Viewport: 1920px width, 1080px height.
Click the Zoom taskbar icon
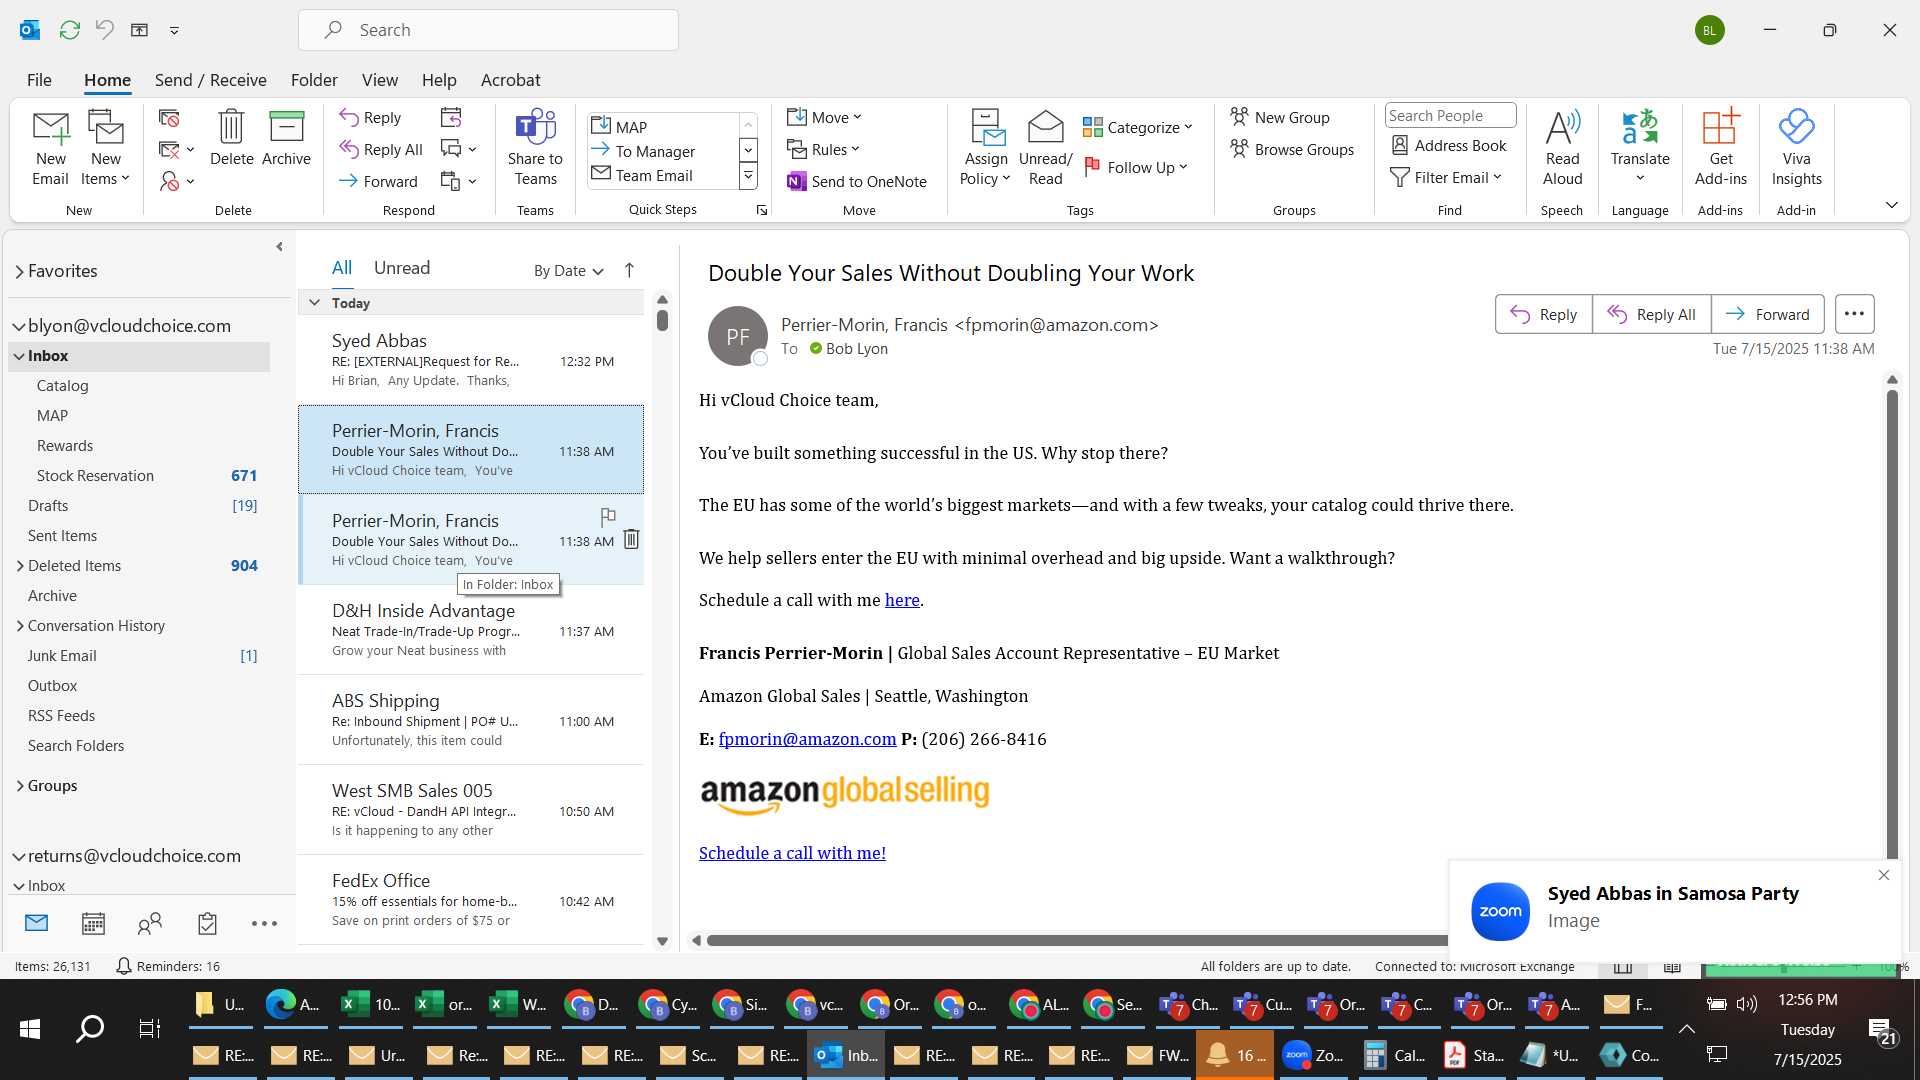tap(1313, 1055)
